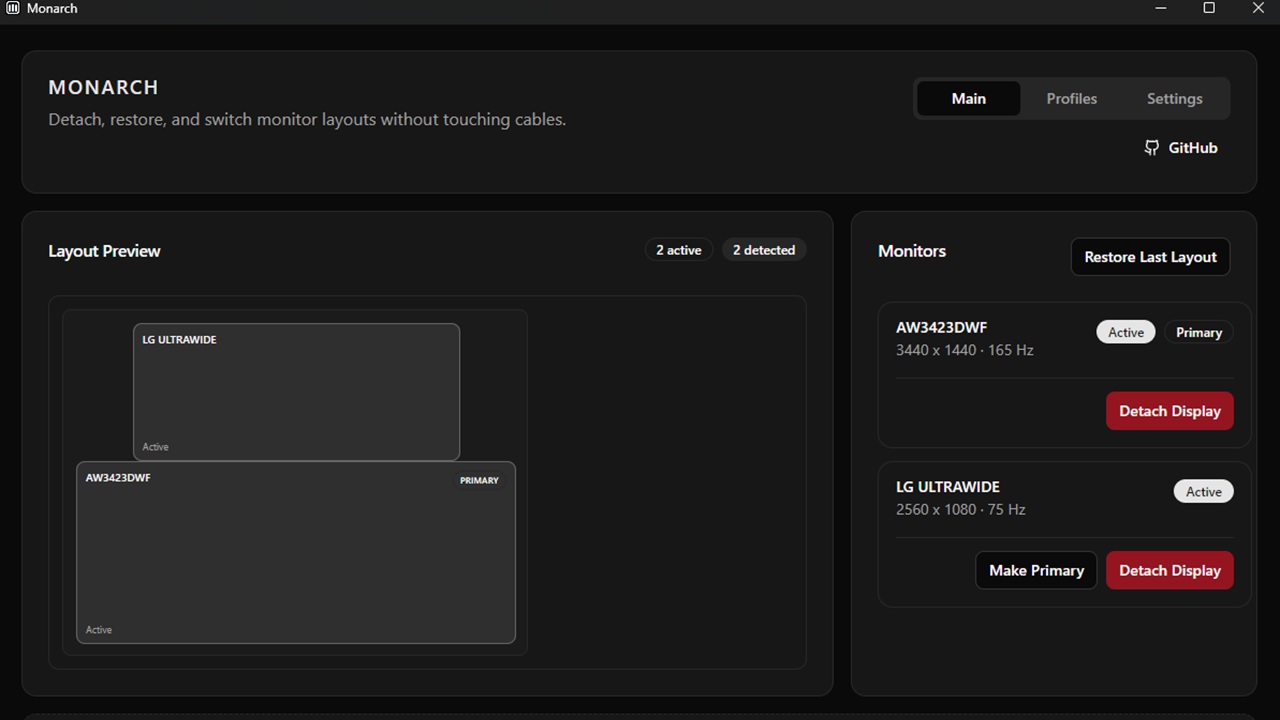
Task: Detach the LG ULTRAWIDE display
Action: [x=1169, y=570]
